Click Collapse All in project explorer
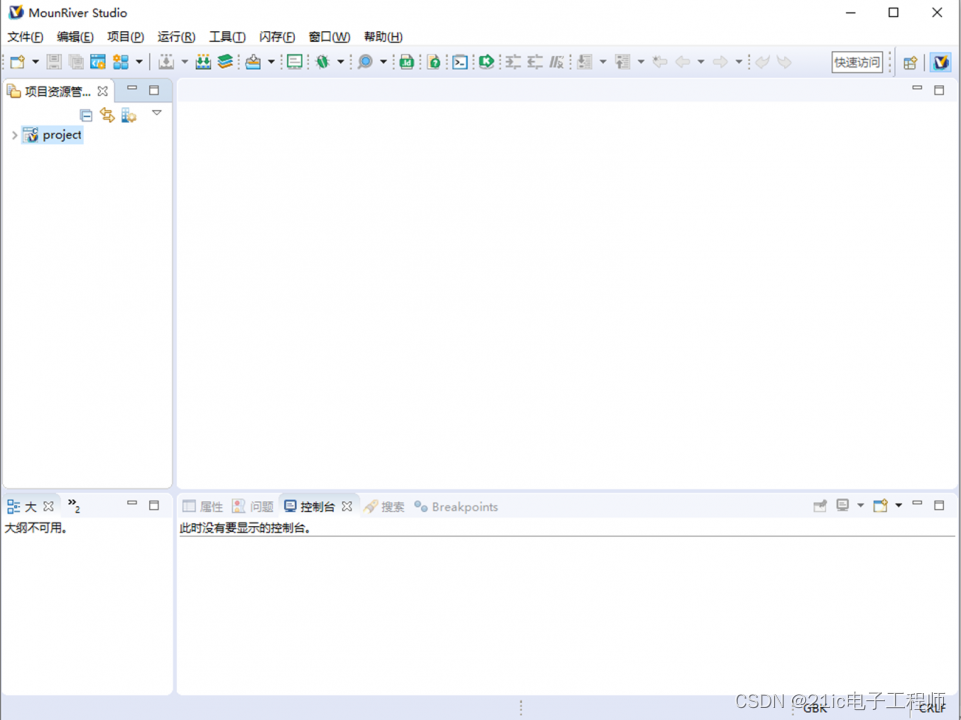The width and height of the screenshot is (961, 720). click(x=86, y=115)
